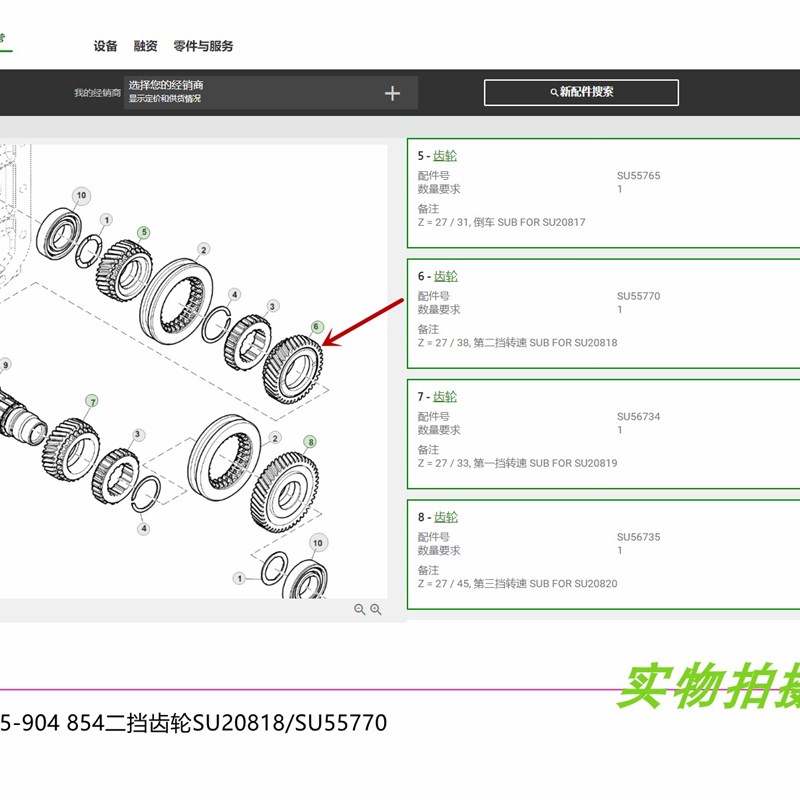Select callout badge 6 pointed to by the red arrow

pos(317,327)
